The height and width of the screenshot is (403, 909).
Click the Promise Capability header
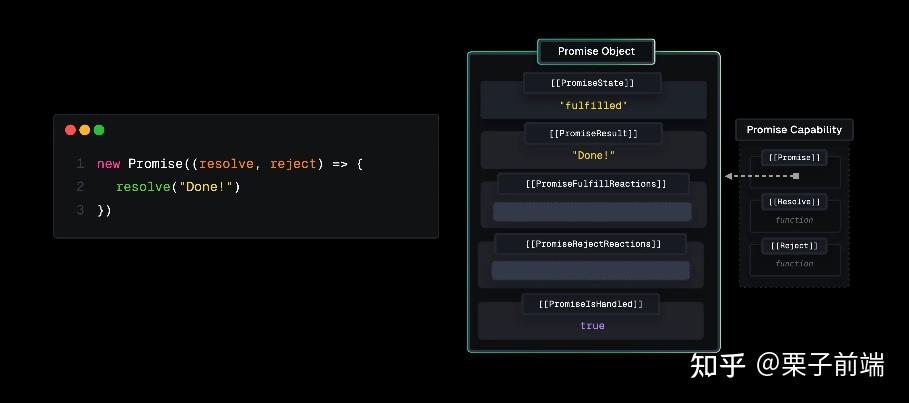coord(794,129)
